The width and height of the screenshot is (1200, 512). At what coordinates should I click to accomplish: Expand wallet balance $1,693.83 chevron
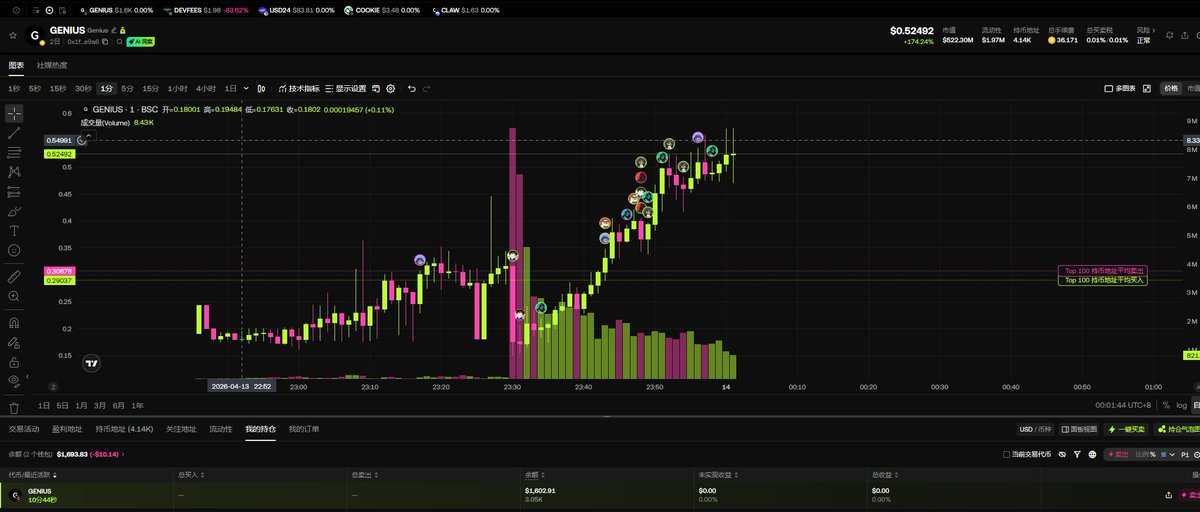coord(124,454)
